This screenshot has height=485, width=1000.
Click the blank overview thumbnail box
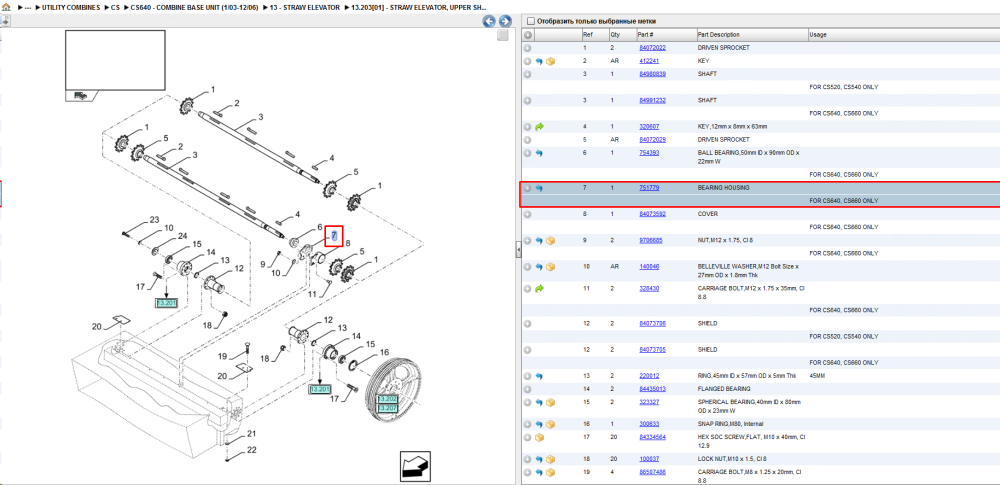[115, 59]
